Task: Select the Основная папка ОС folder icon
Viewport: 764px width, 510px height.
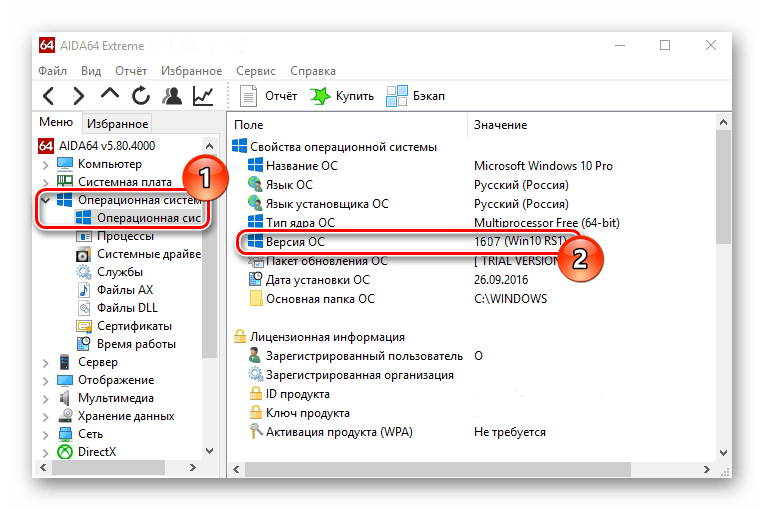Action: (x=256, y=298)
